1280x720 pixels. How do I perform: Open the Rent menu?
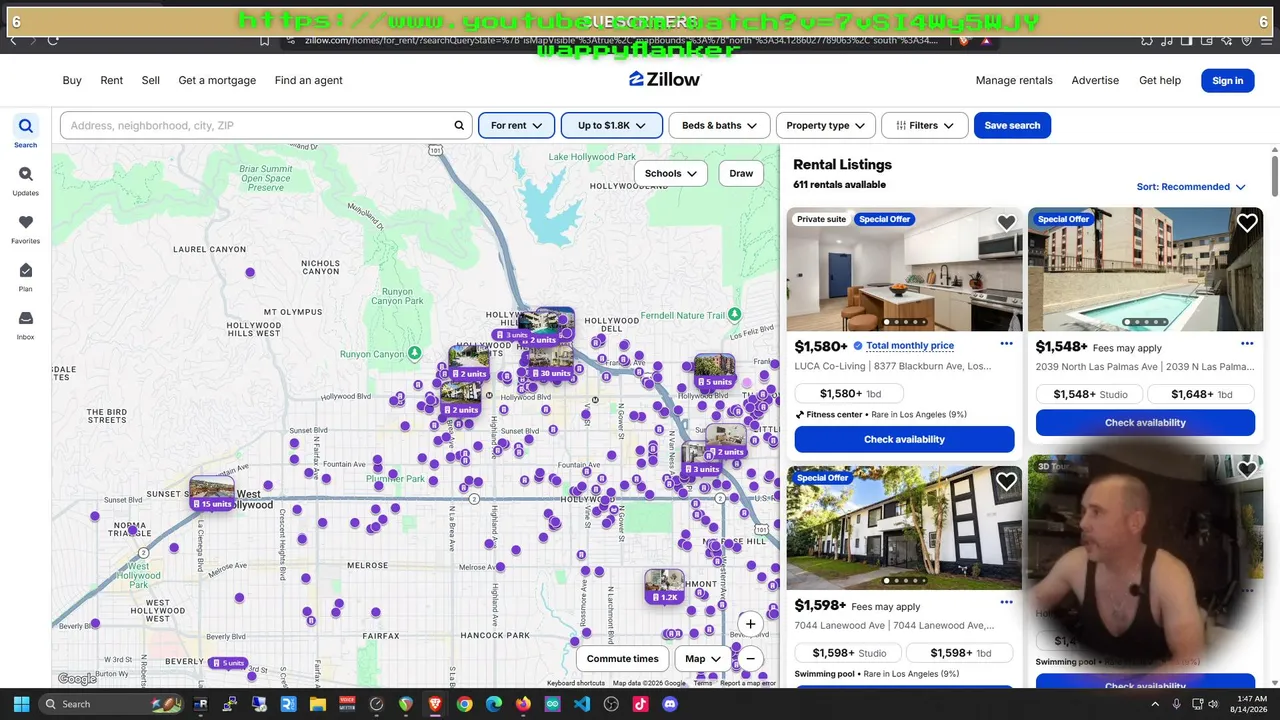[112, 80]
